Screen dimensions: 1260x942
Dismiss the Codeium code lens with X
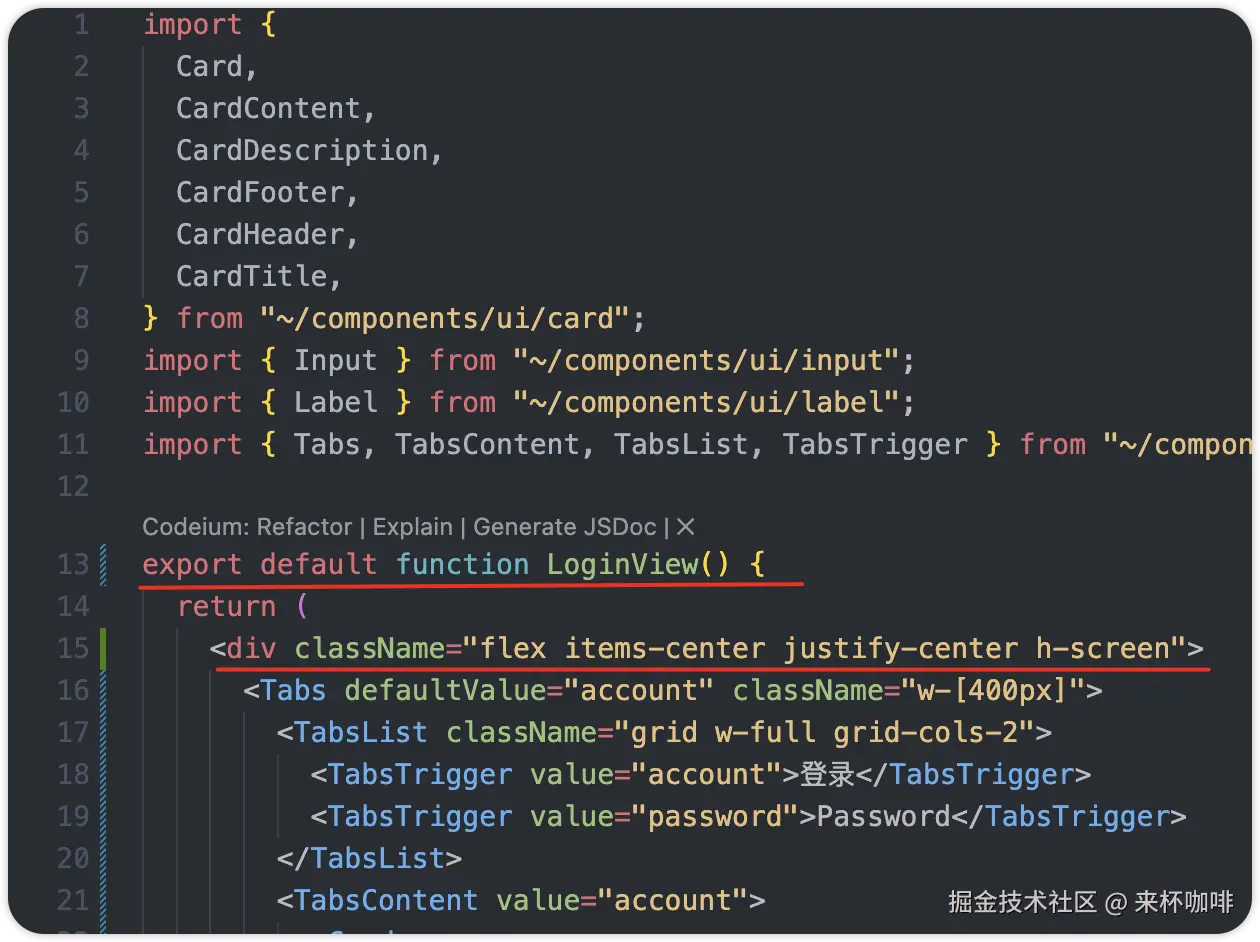tap(686, 527)
